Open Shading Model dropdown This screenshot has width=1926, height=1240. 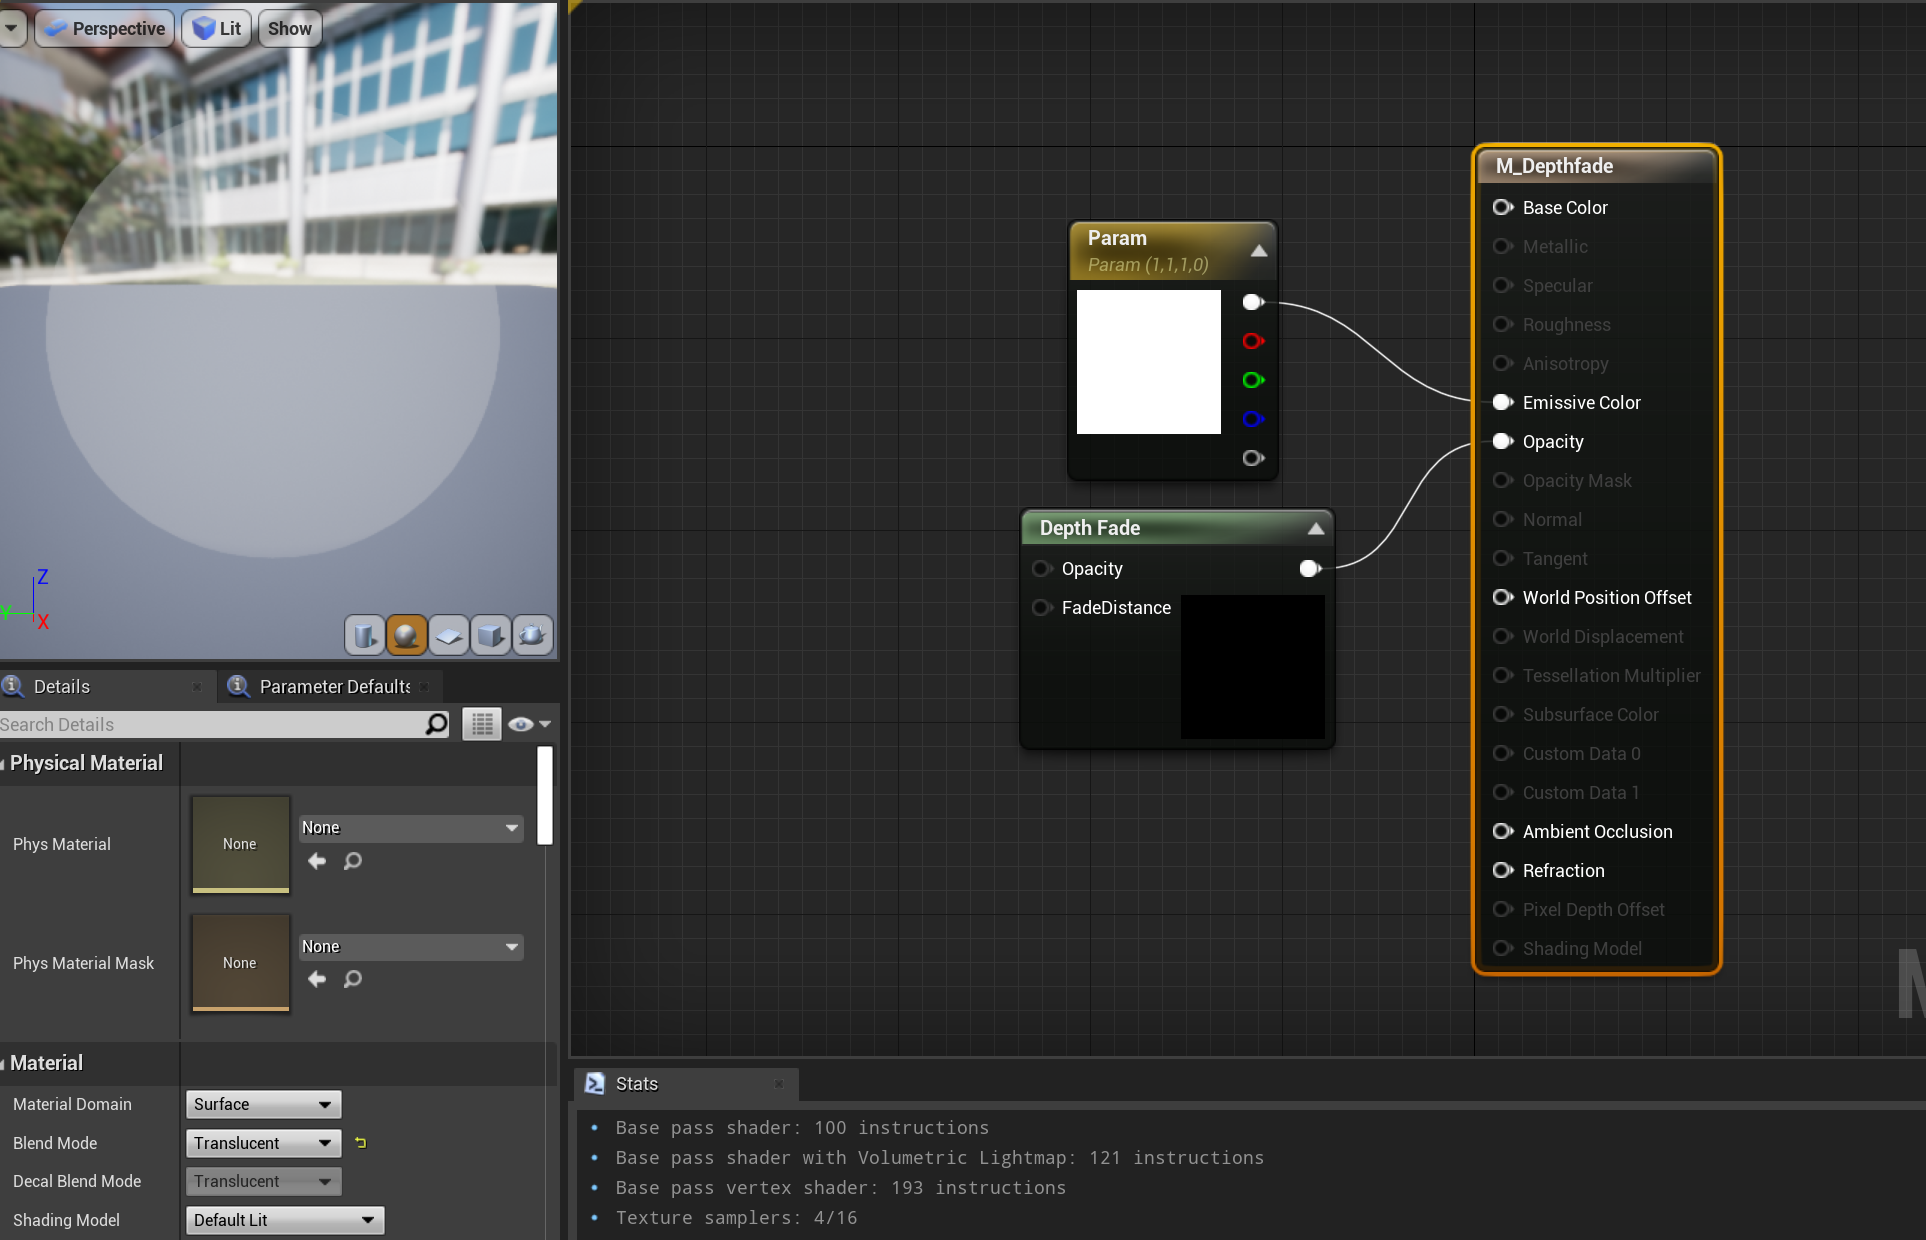[x=285, y=1220]
